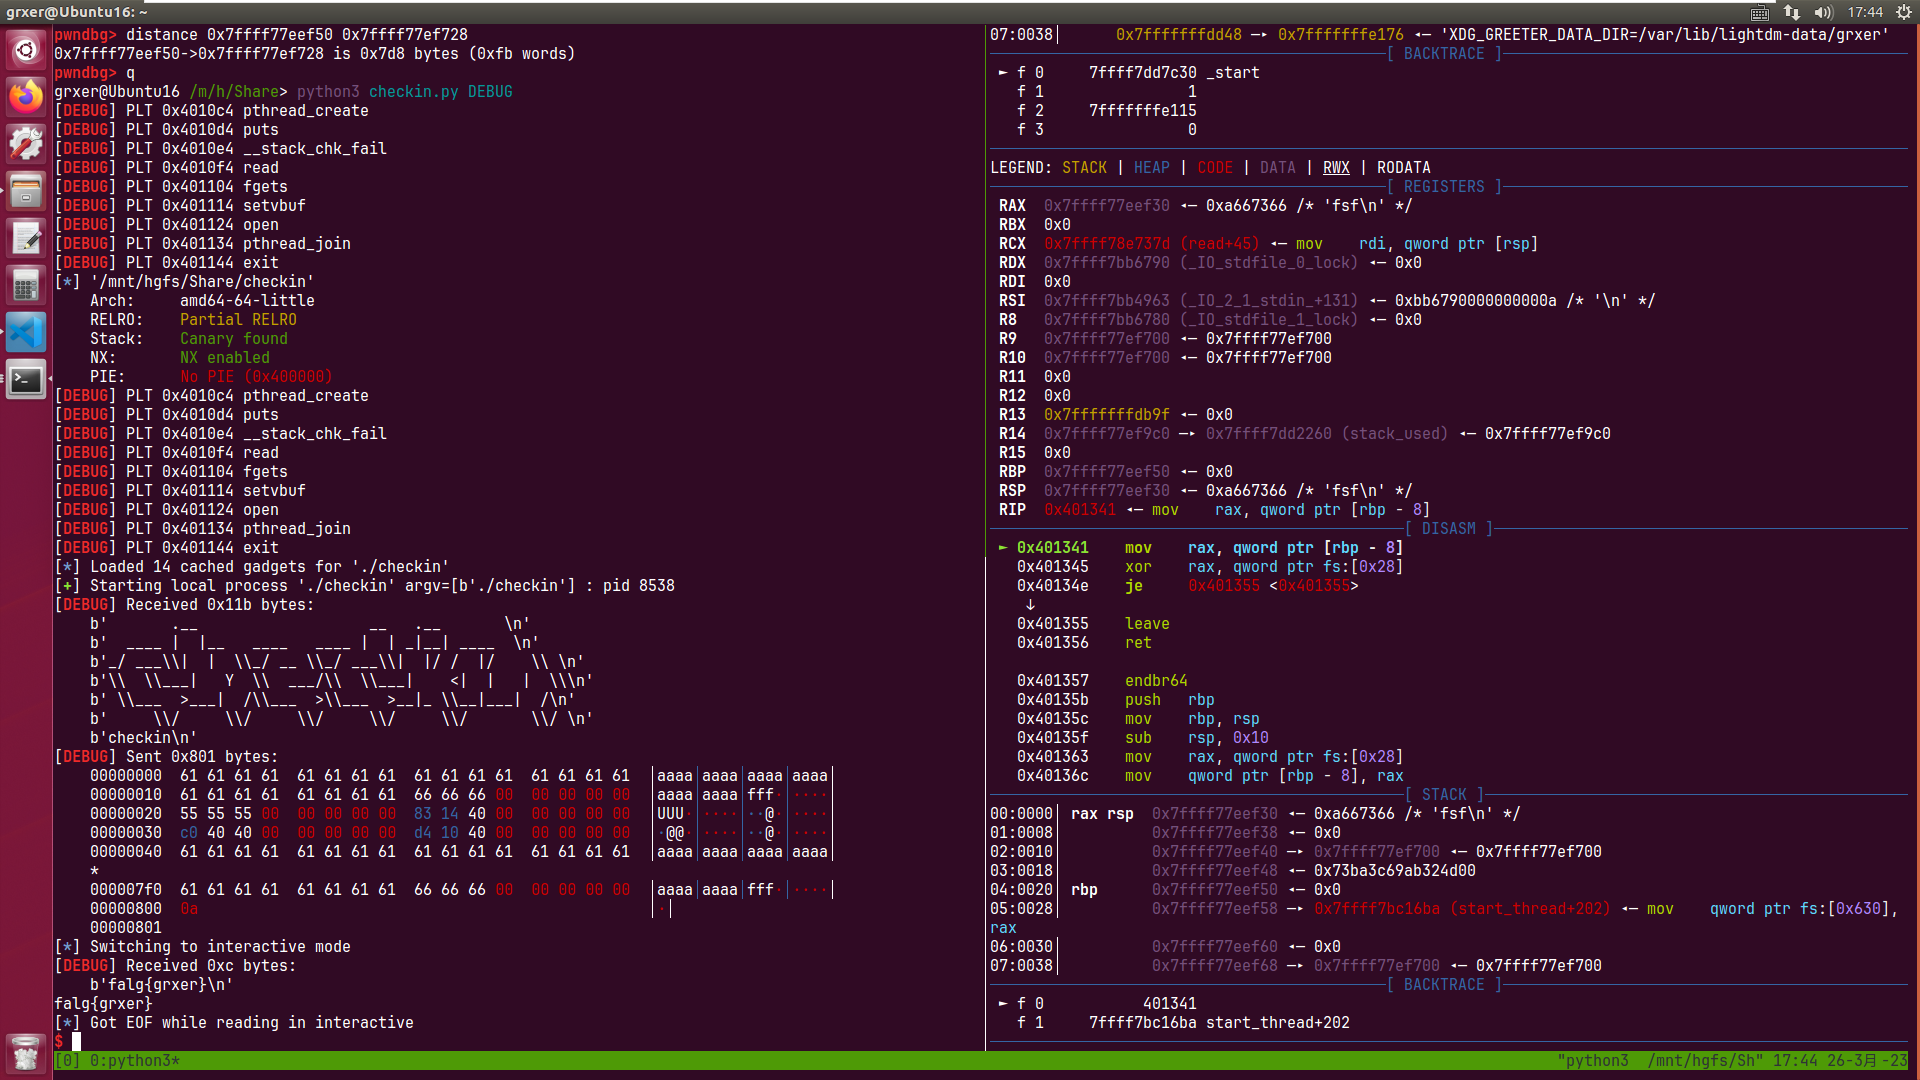Click the RBP register label
This screenshot has width=1920, height=1080.
click(1012, 472)
